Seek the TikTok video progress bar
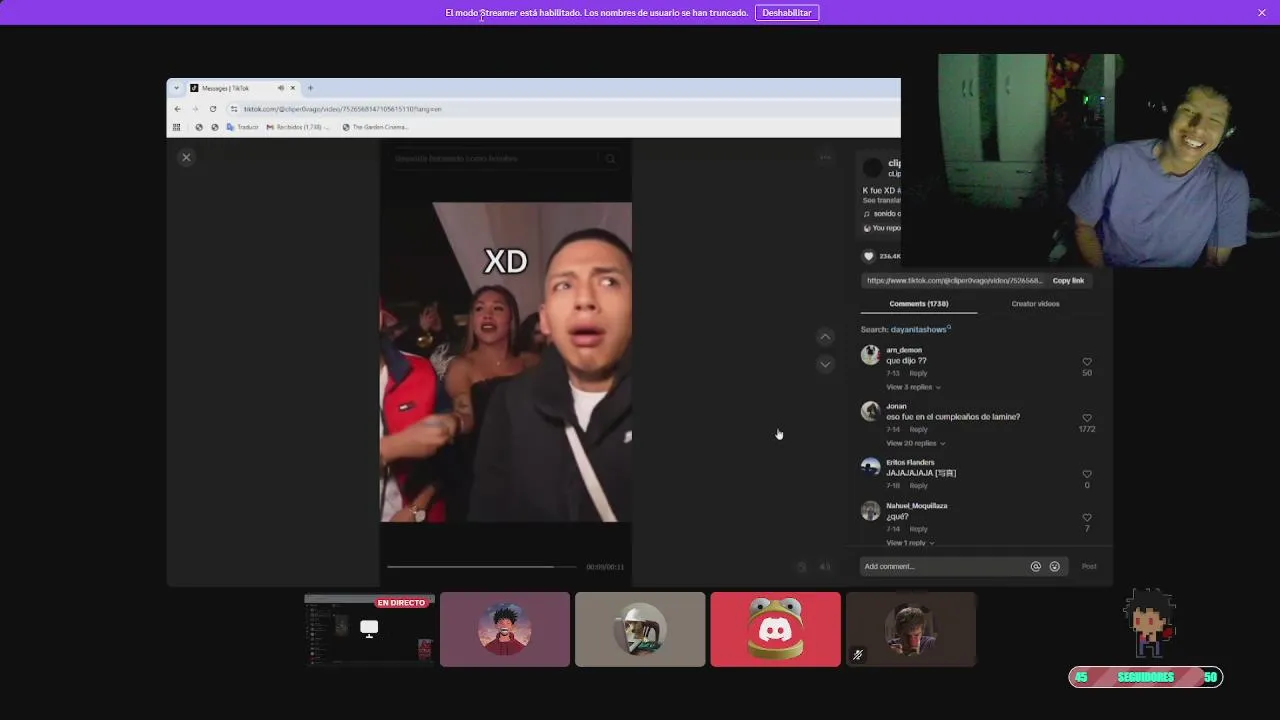This screenshot has width=1280, height=720. click(x=482, y=567)
